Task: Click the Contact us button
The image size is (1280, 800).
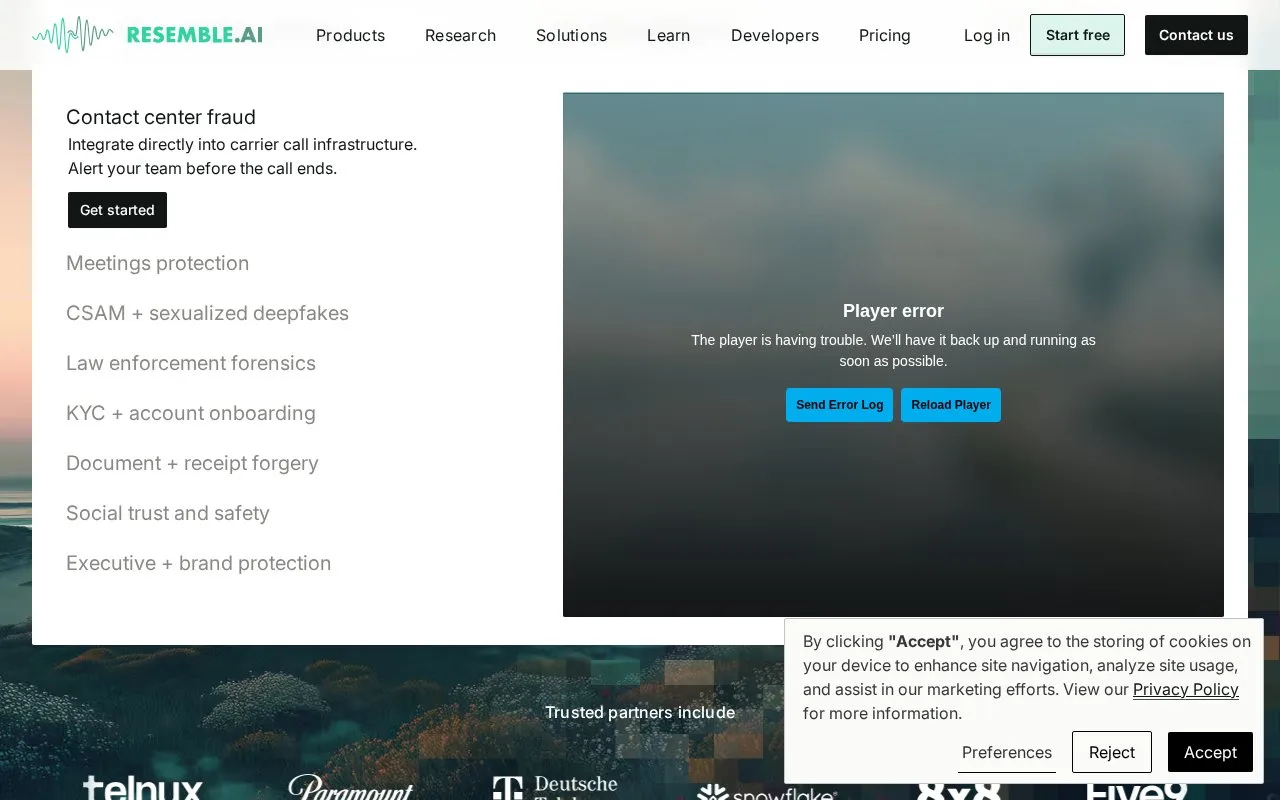Action: pyautogui.click(x=1196, y=35)
